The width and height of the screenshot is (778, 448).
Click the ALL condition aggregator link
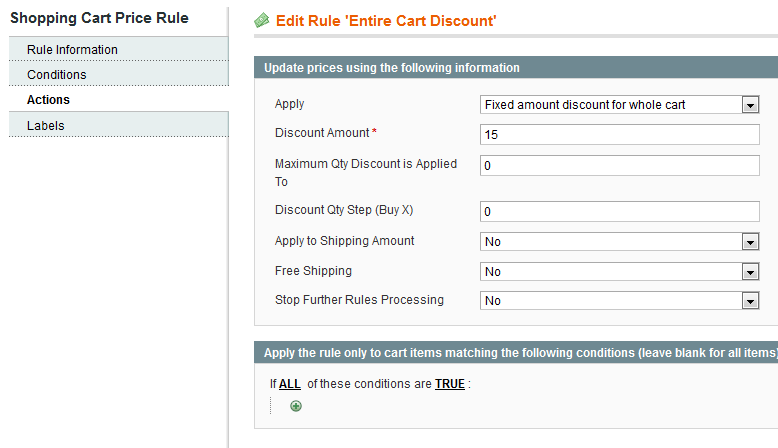(290, 384)
